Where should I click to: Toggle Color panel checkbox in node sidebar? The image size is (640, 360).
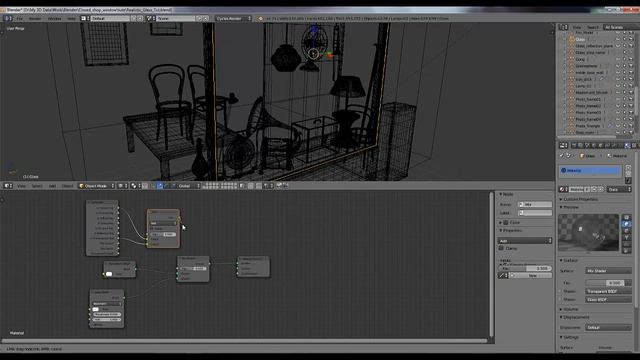506,222
